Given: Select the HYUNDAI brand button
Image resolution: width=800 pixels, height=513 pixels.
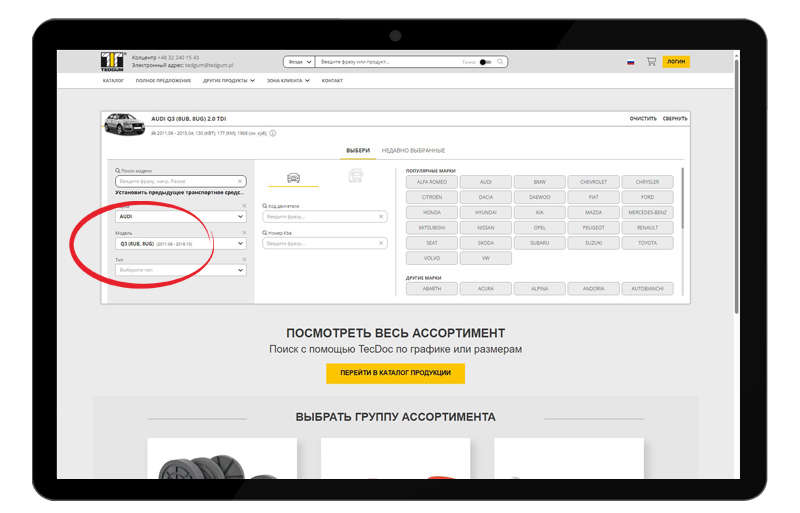Looking at the screenshot, I should coord(486,212).
